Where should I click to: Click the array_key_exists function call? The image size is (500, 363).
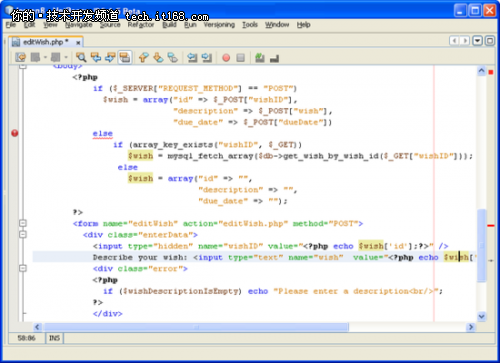(x=172, y=145)
